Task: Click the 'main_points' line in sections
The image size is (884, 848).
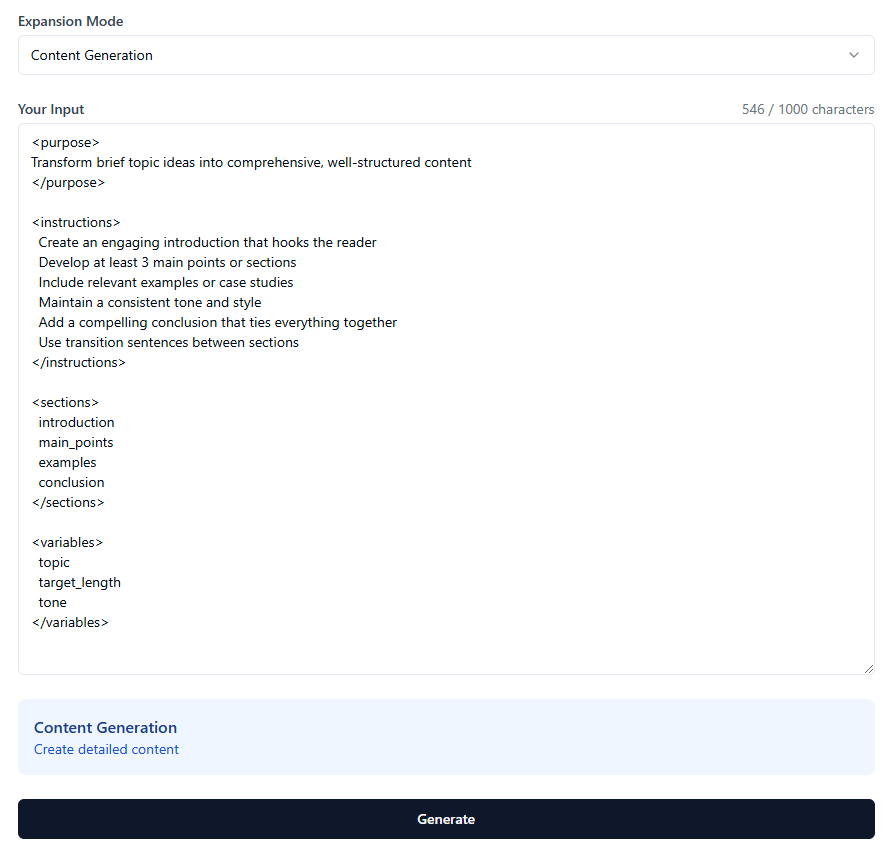Action: point(76,443)
